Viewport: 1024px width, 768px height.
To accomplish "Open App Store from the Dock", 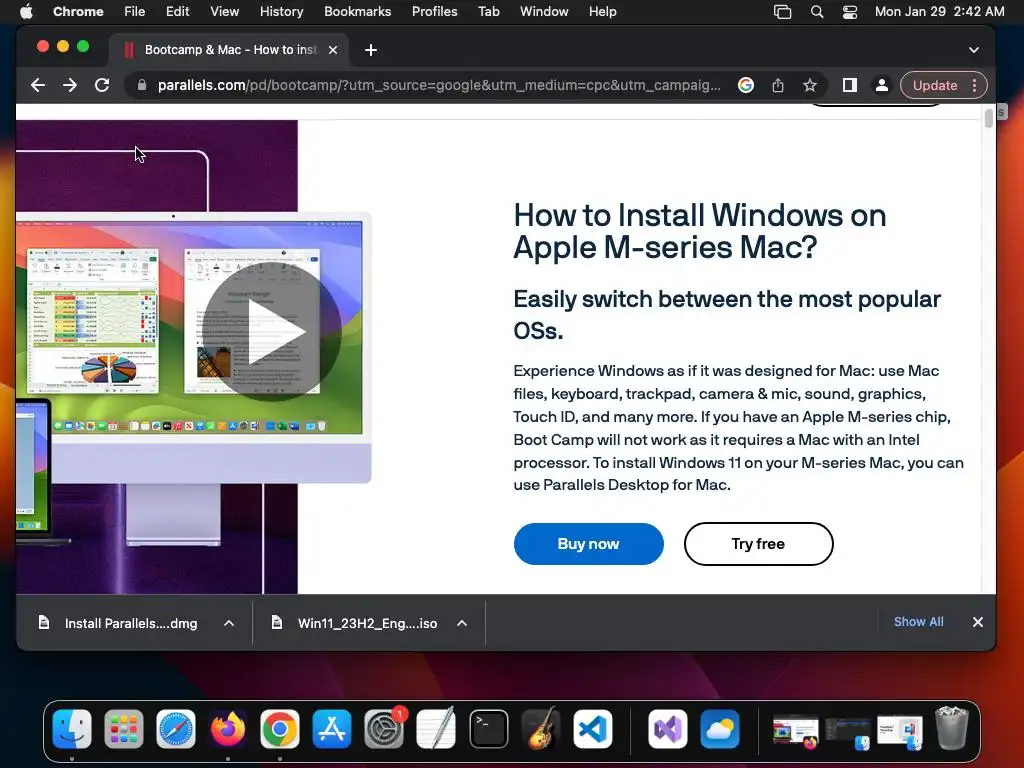I will 332,729.
